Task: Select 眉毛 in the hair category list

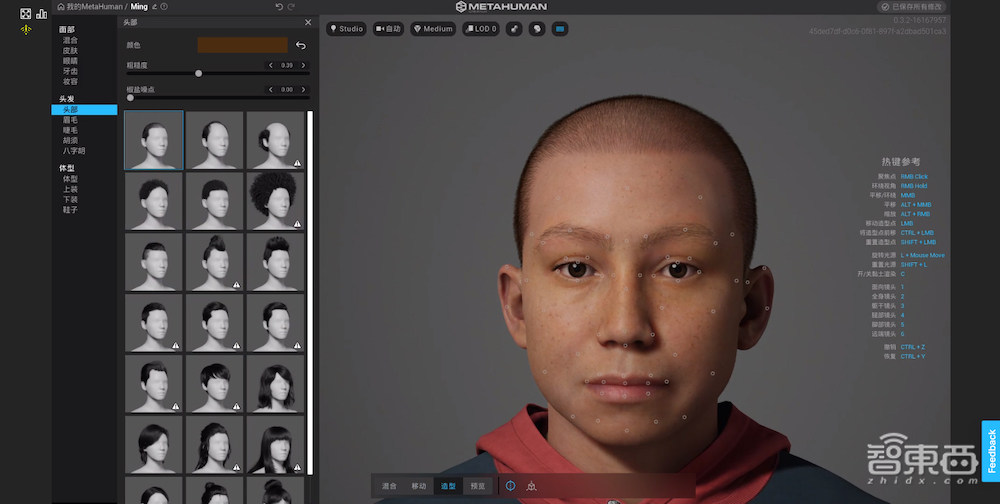Action: (70, 120)
